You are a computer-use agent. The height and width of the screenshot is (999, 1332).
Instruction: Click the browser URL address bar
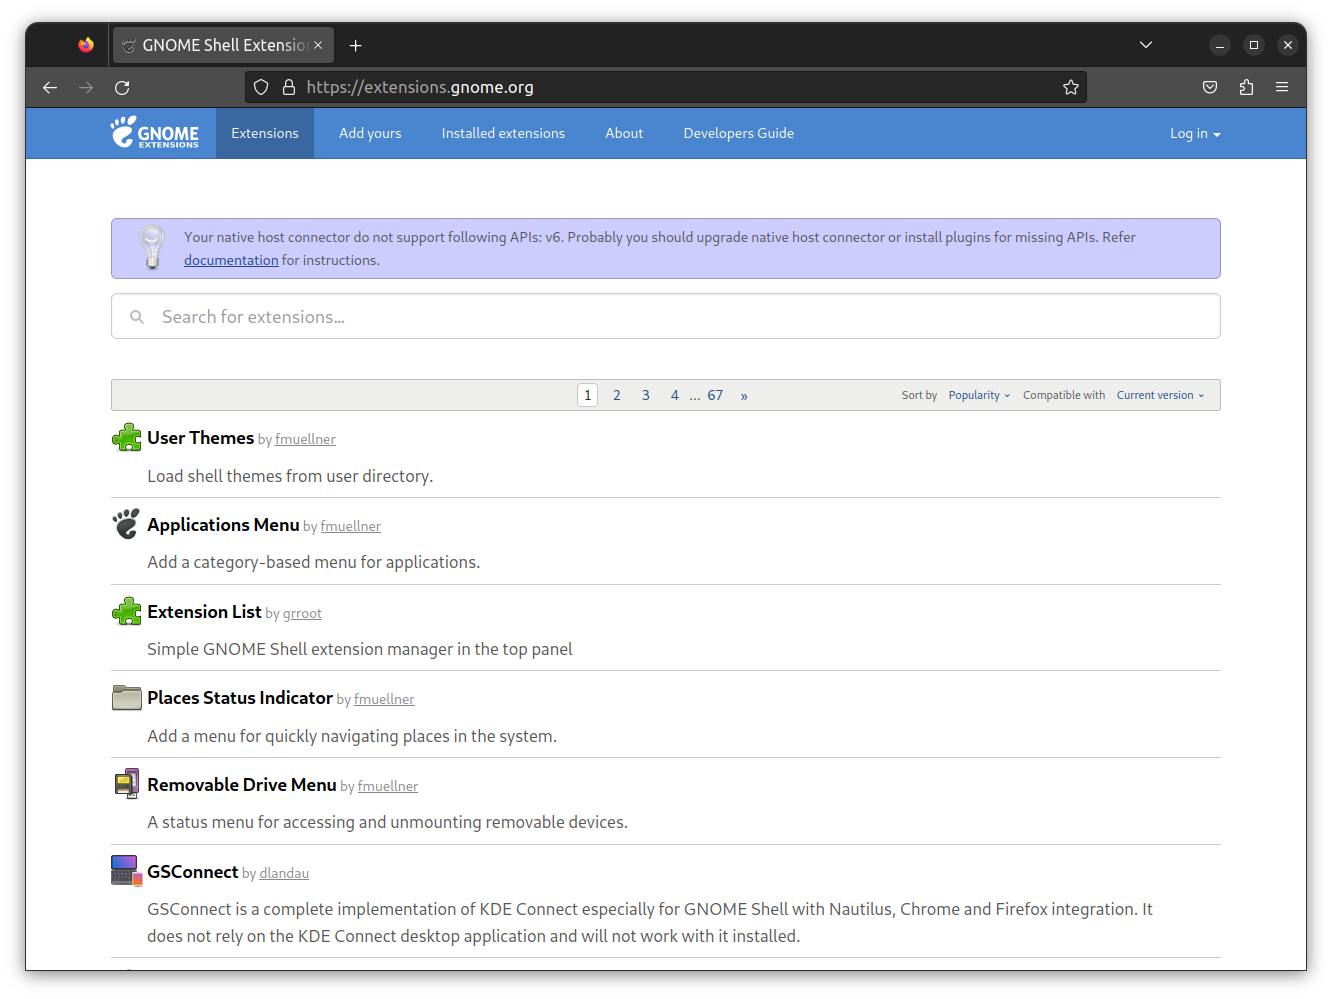666,87
